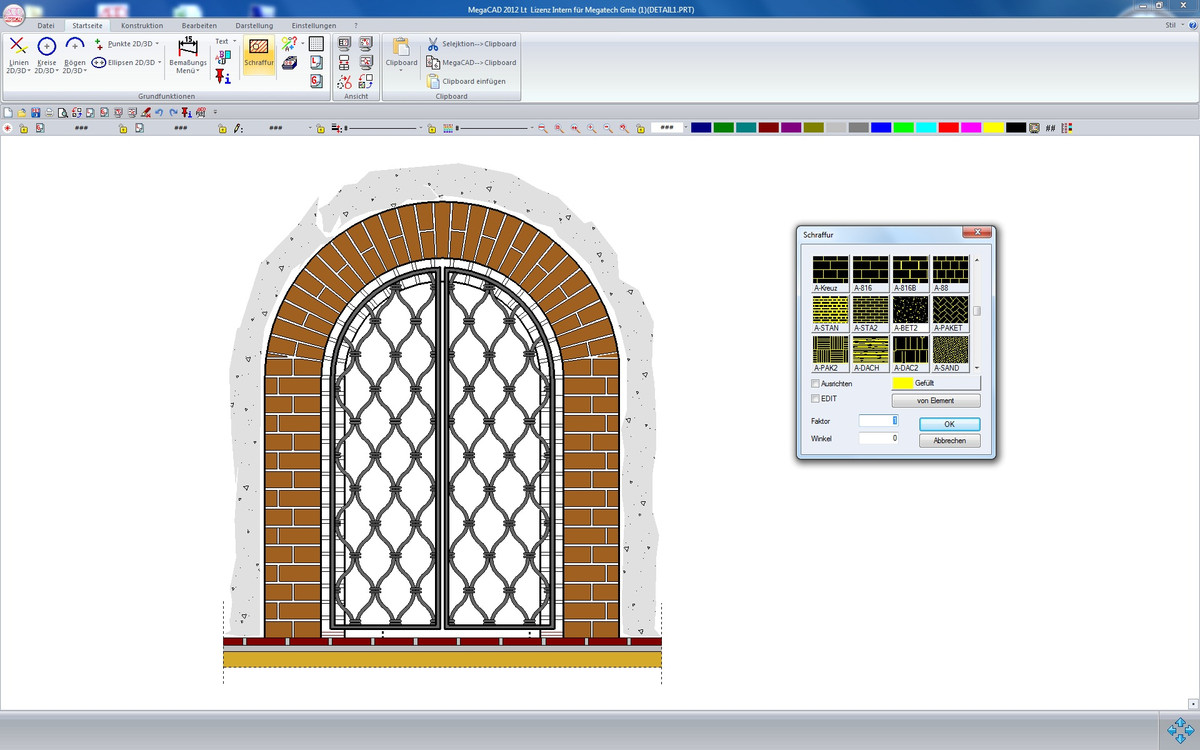Tick the EDIT checkbox

click(816, 399)
